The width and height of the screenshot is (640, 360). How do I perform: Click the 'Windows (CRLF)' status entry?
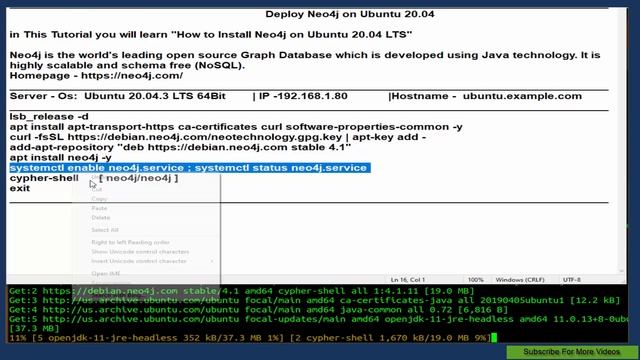520,280
